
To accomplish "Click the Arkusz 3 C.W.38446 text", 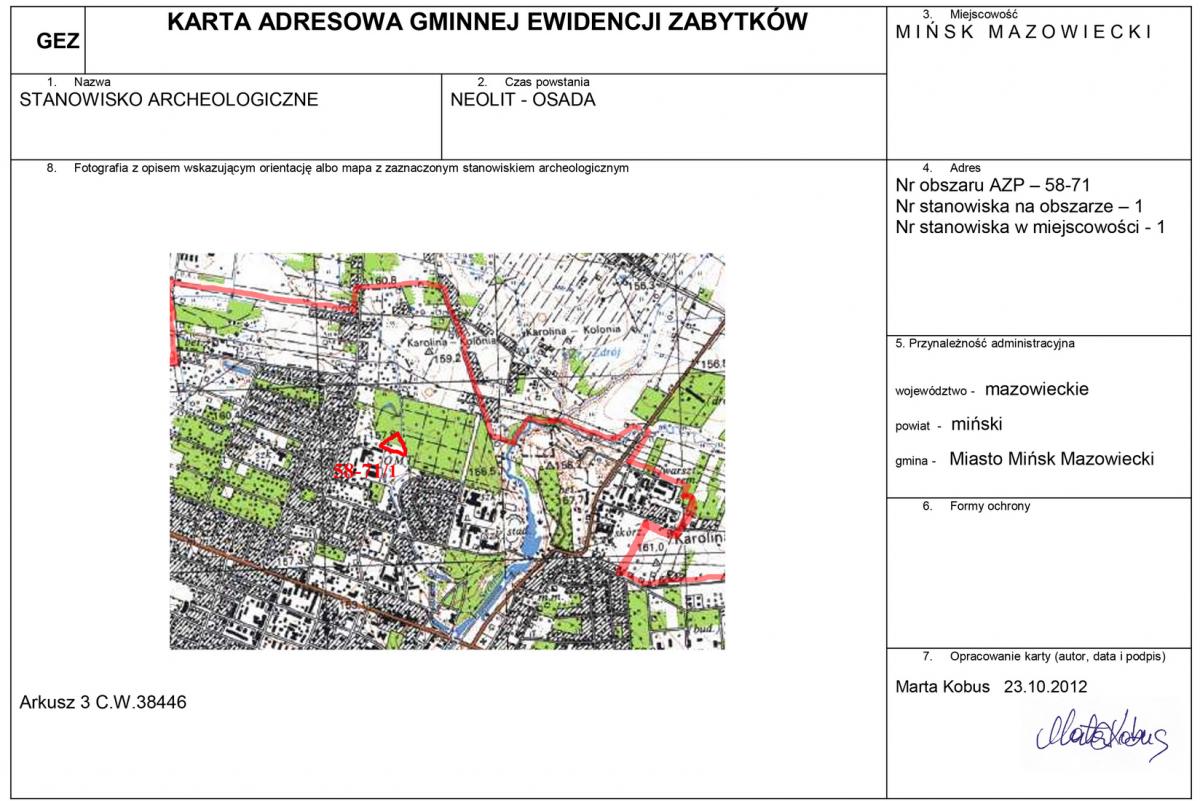I will 103,702.
